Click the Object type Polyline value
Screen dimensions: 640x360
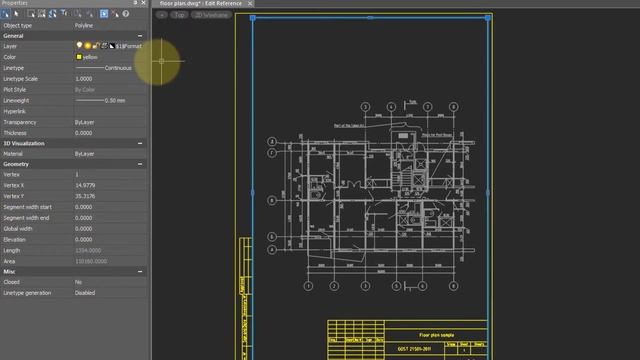click(84, 25)
